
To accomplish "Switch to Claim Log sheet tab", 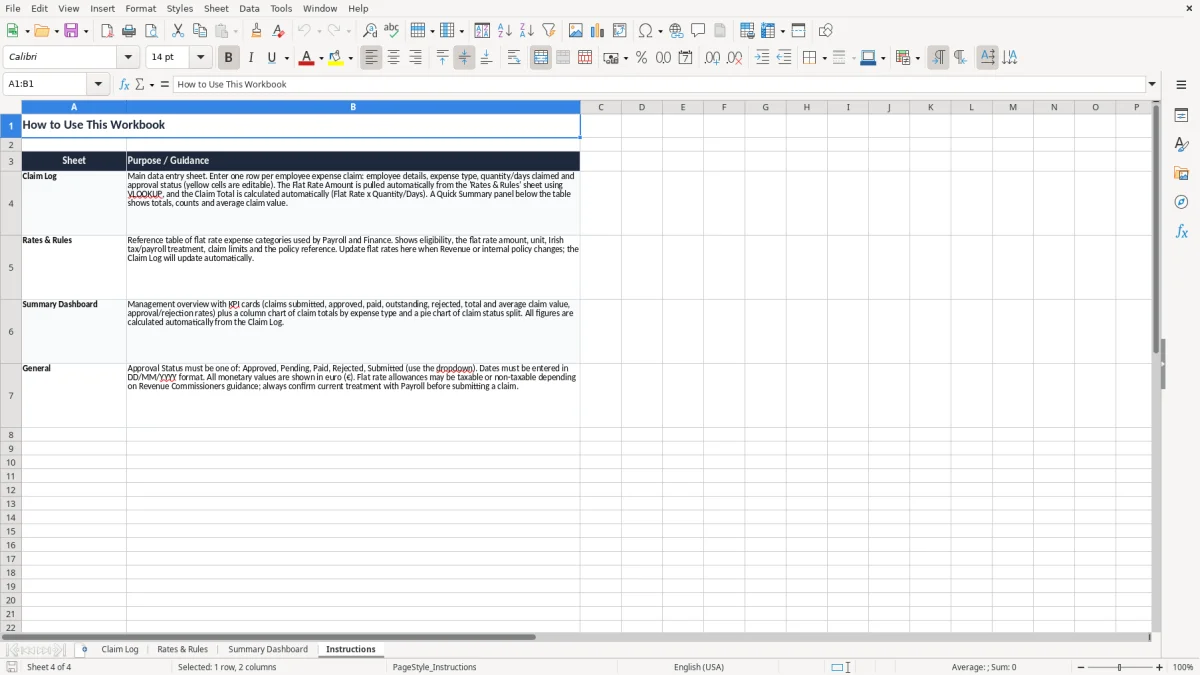I will pyautogui.click(x=120, y=649).
